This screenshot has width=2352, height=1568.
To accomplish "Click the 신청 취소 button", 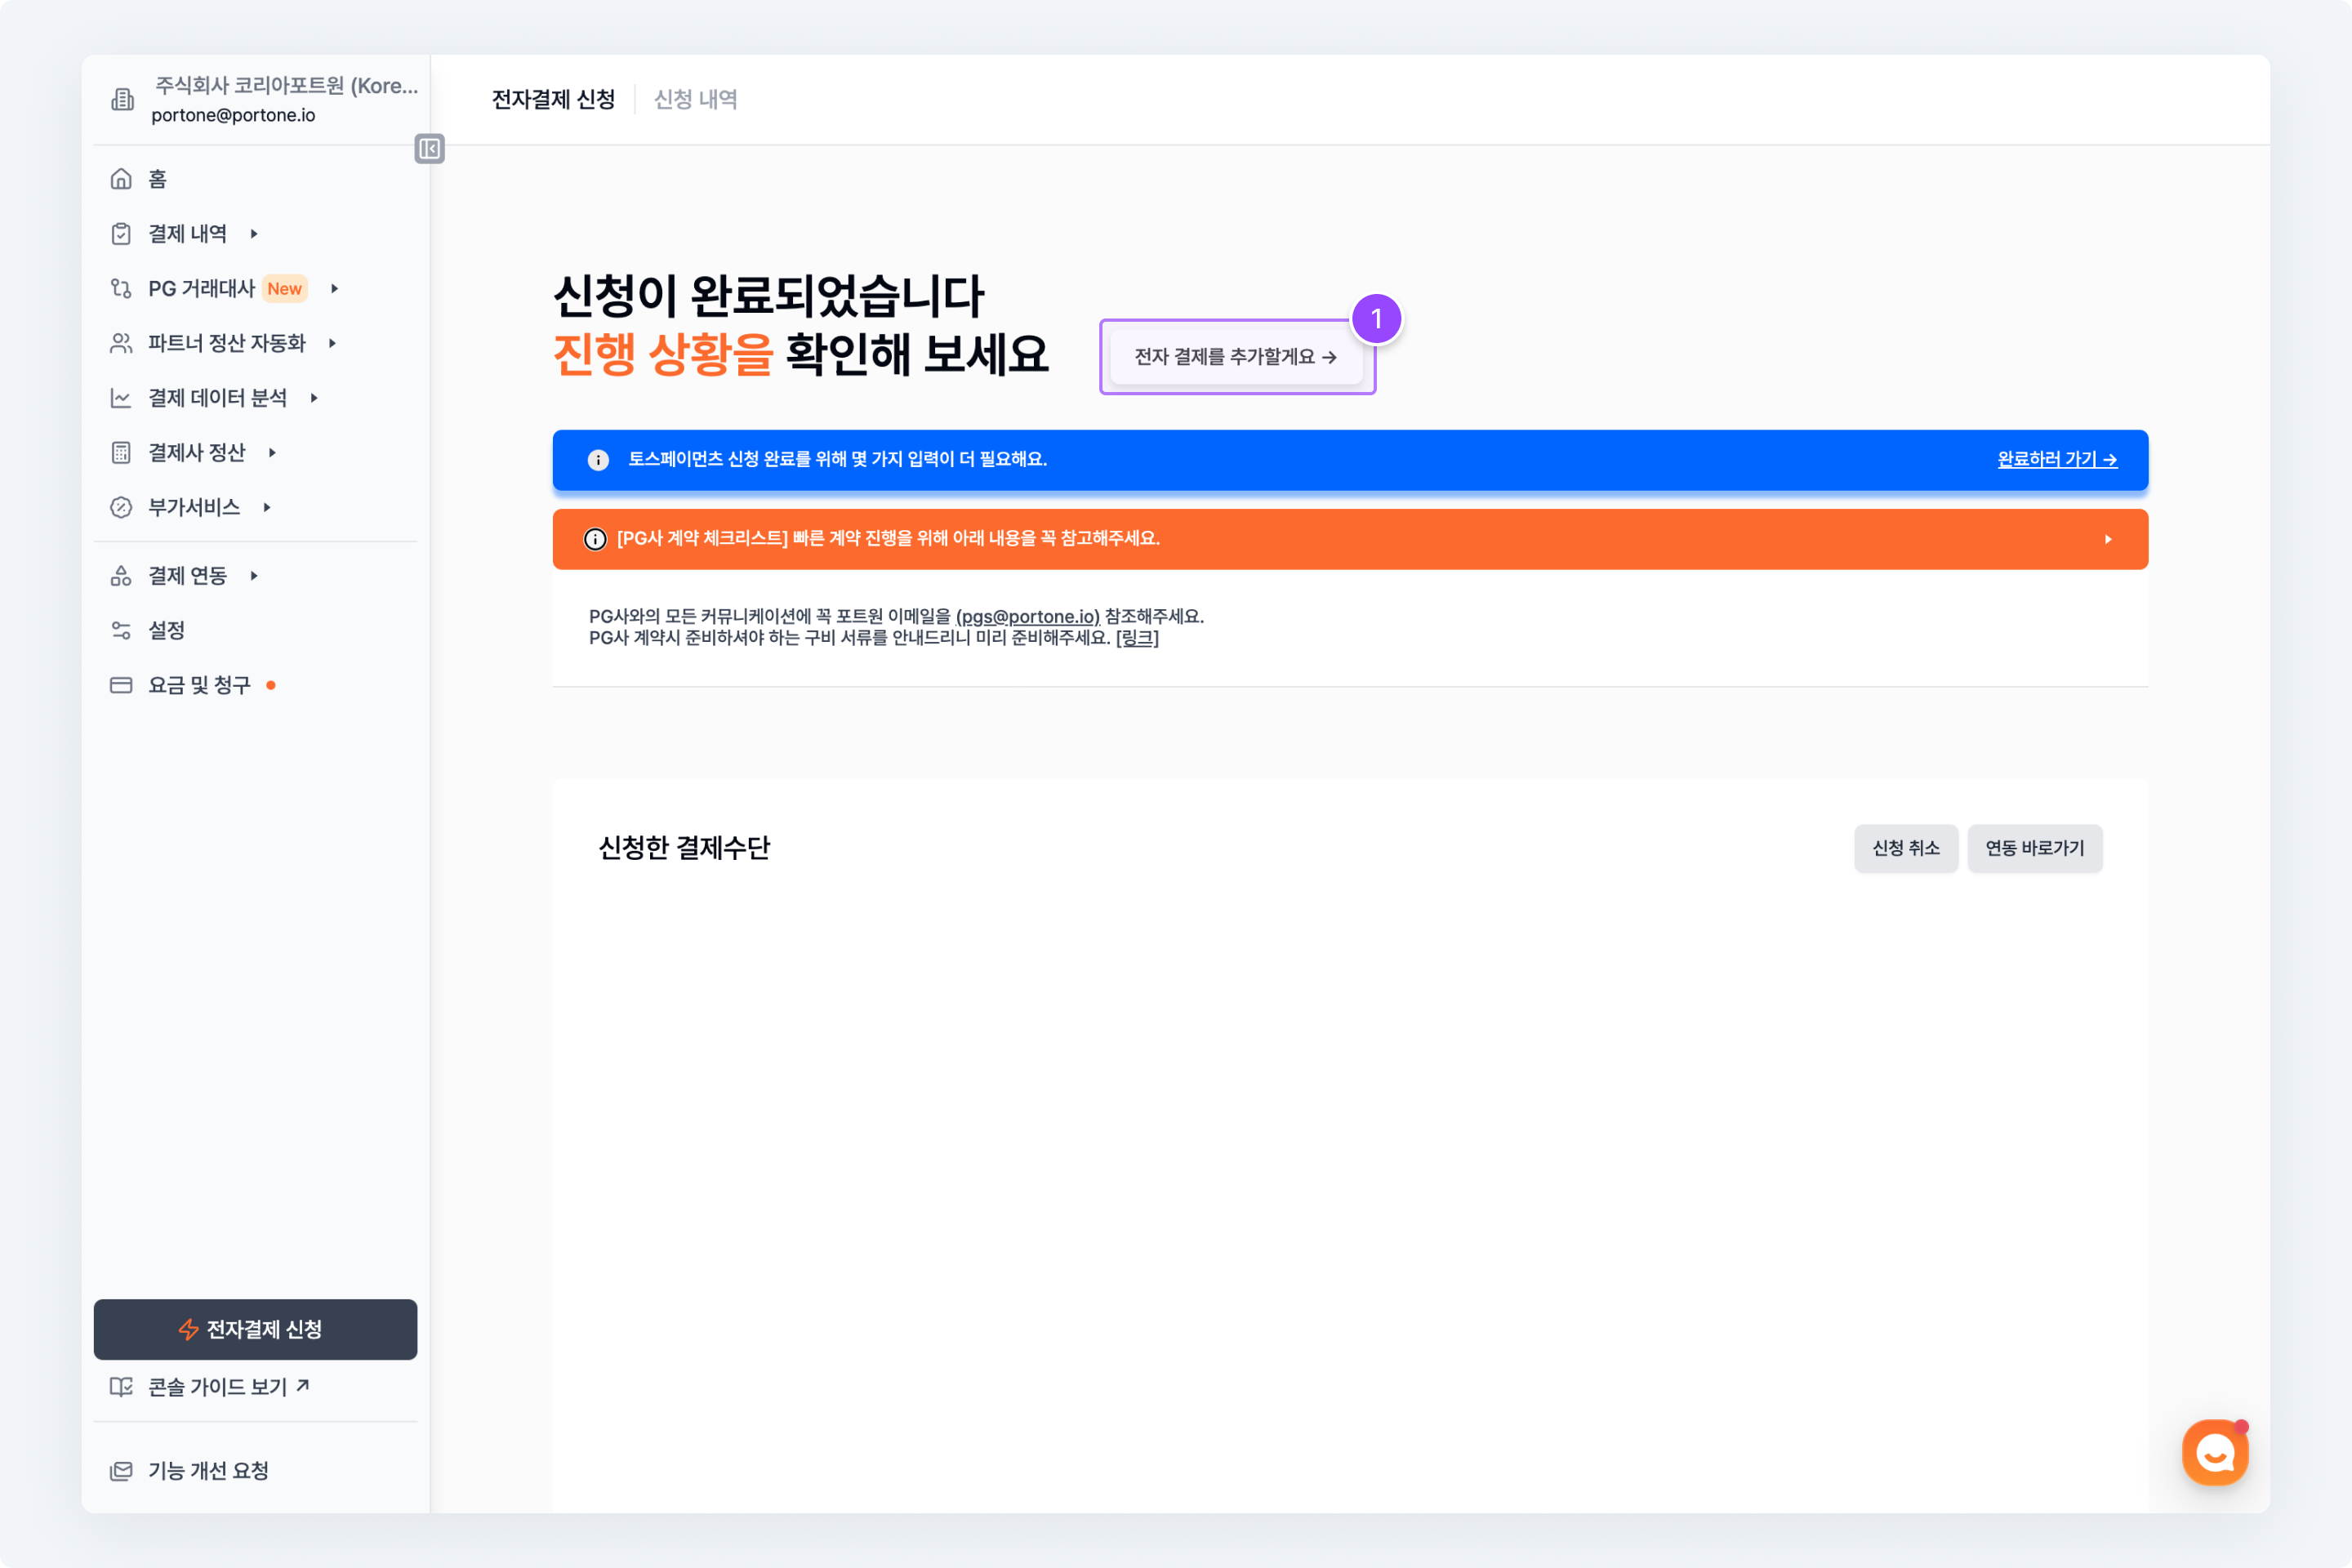I will click(1905, 848).
